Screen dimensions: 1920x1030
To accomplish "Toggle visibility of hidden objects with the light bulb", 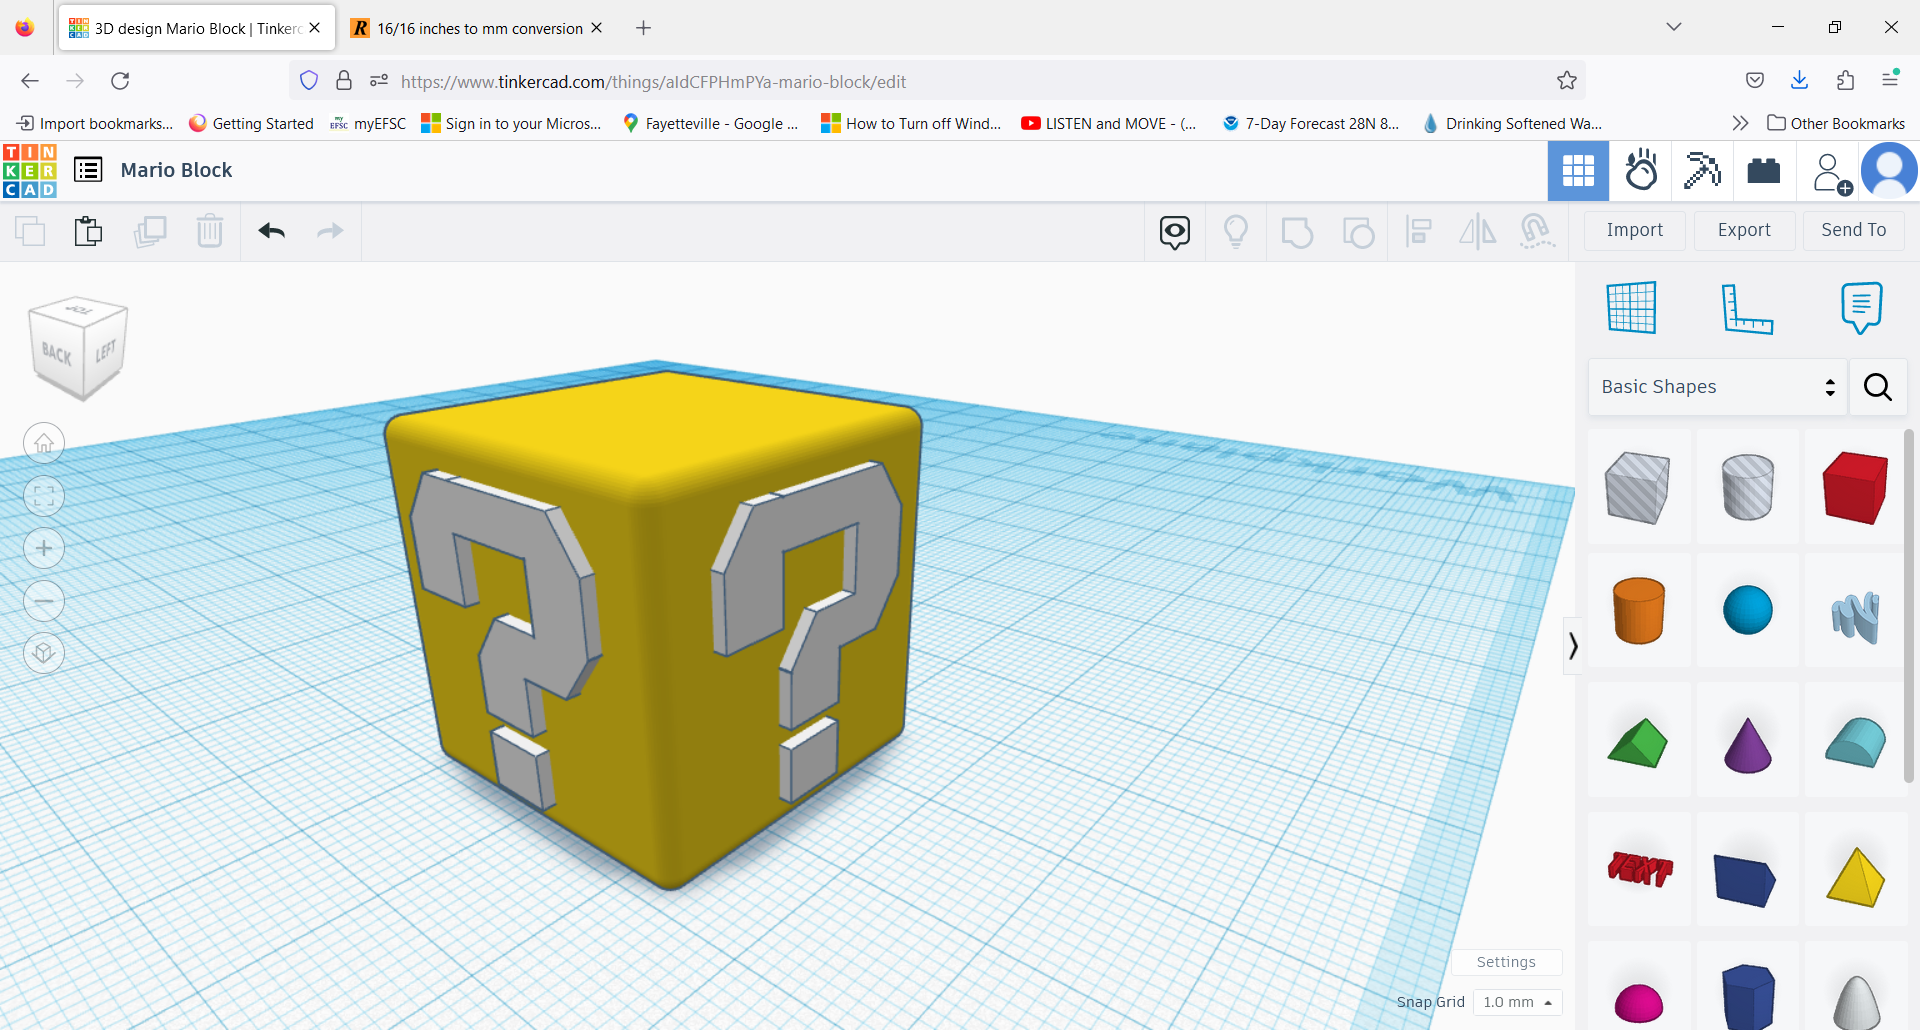I will click(x=1237, y=231).
